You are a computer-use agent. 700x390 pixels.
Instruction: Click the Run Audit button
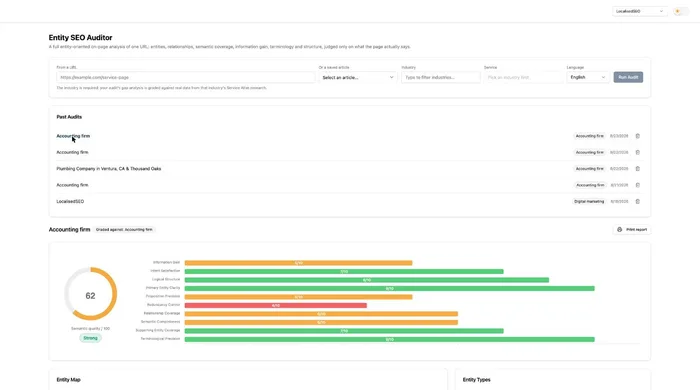tap(628, 77)
